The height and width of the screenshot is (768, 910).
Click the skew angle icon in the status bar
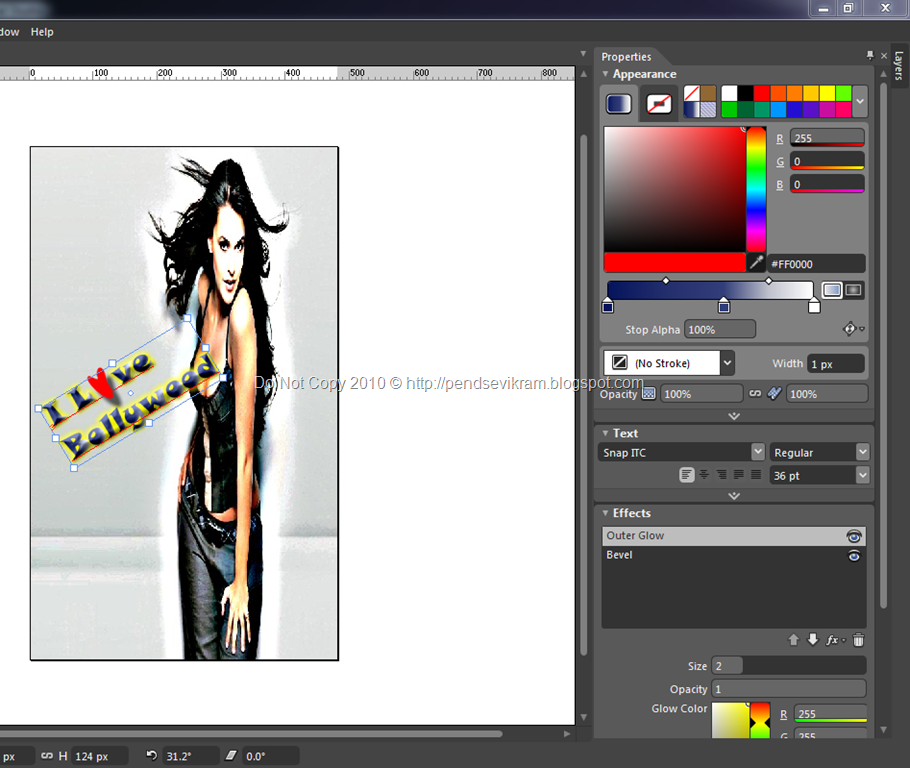coord(231,755)
